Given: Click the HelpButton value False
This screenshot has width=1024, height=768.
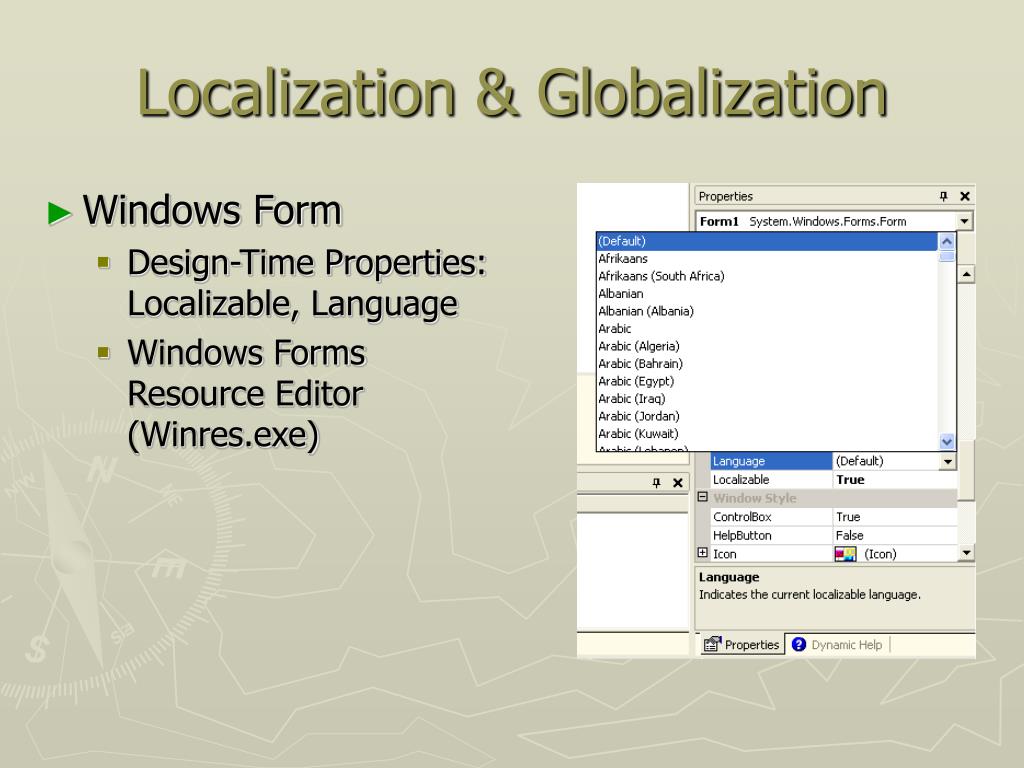Looking at the screenshot, I should (849, 536).
